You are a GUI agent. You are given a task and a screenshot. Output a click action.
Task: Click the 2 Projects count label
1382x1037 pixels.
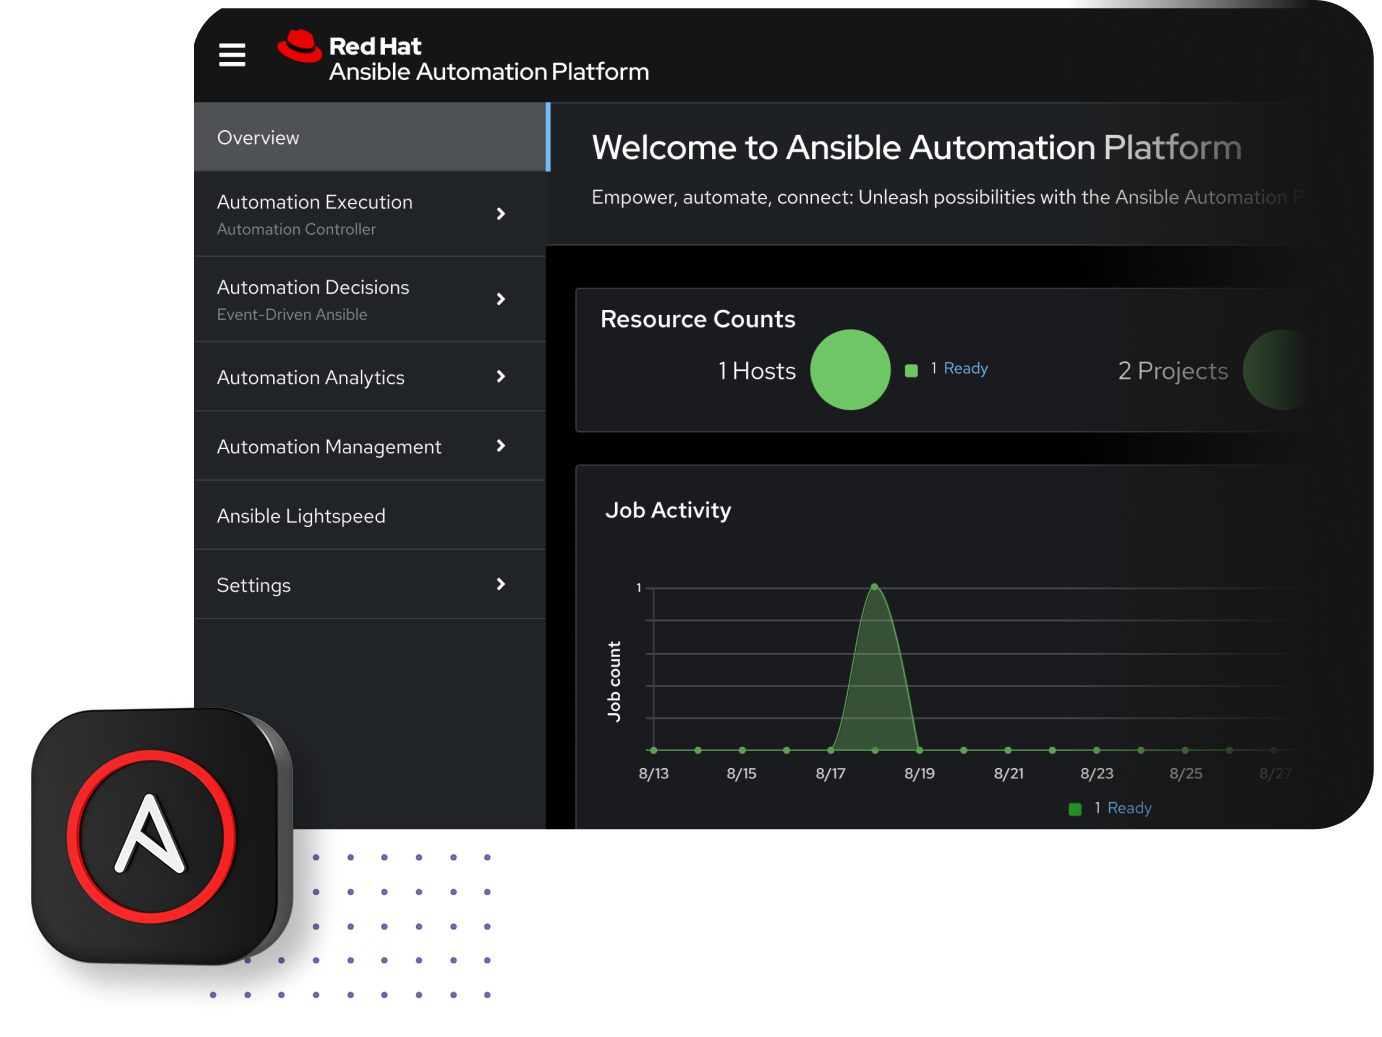(1173, 371)
